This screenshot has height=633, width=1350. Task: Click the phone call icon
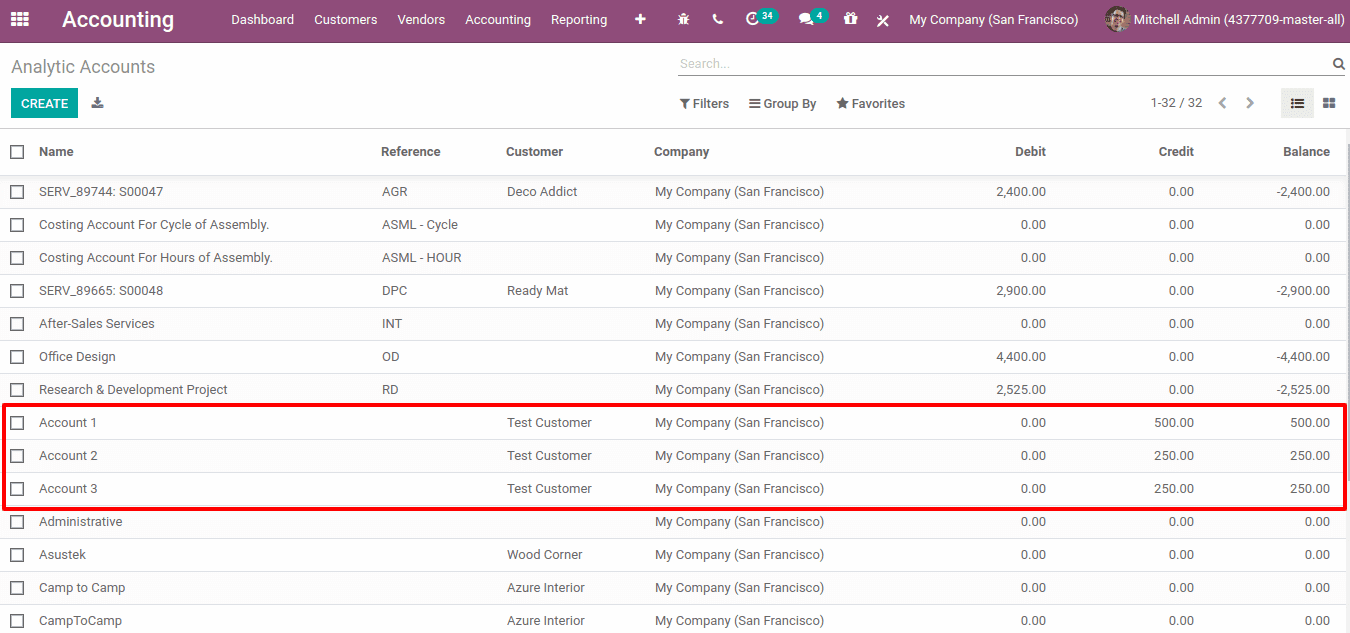tap(718, 19)
